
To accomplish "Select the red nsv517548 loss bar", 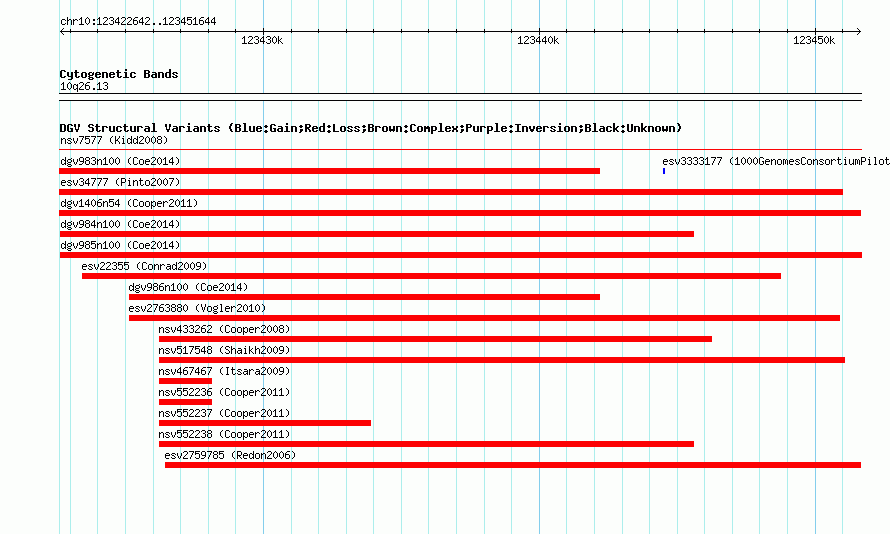I will (x=502, y=360).
